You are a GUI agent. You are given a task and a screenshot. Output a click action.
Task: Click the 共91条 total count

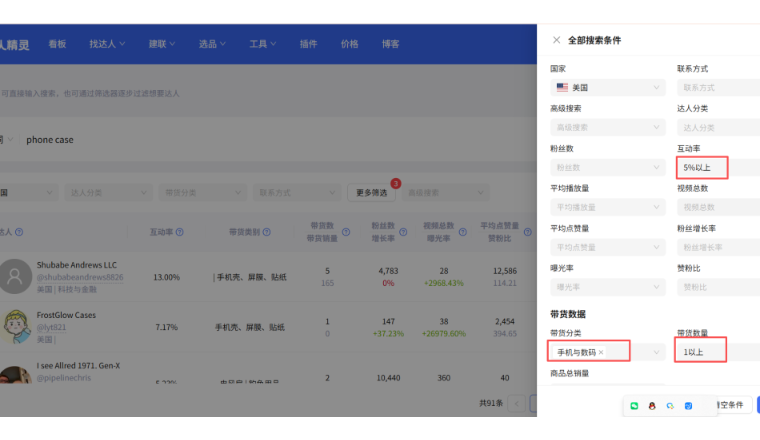click(x=491, y=403)
